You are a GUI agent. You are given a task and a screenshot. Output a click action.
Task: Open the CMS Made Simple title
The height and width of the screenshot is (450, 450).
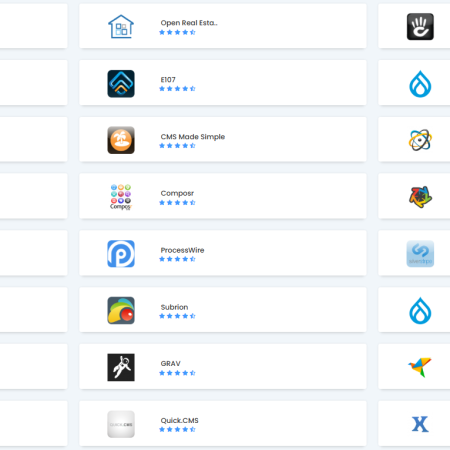coord(193,137)
